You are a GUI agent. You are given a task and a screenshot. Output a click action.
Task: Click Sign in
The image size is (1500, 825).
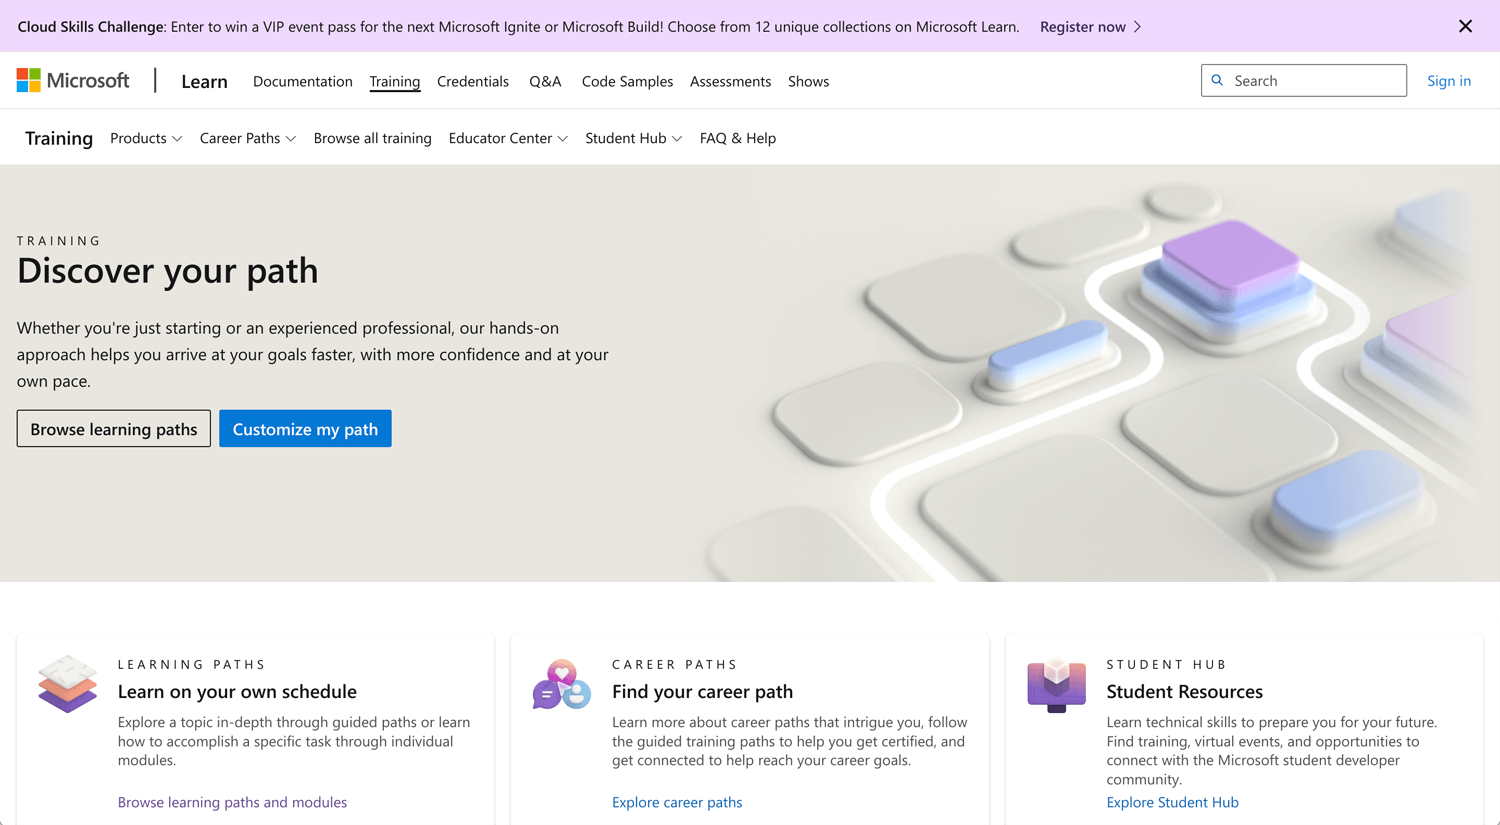(x=1449, y=80)
